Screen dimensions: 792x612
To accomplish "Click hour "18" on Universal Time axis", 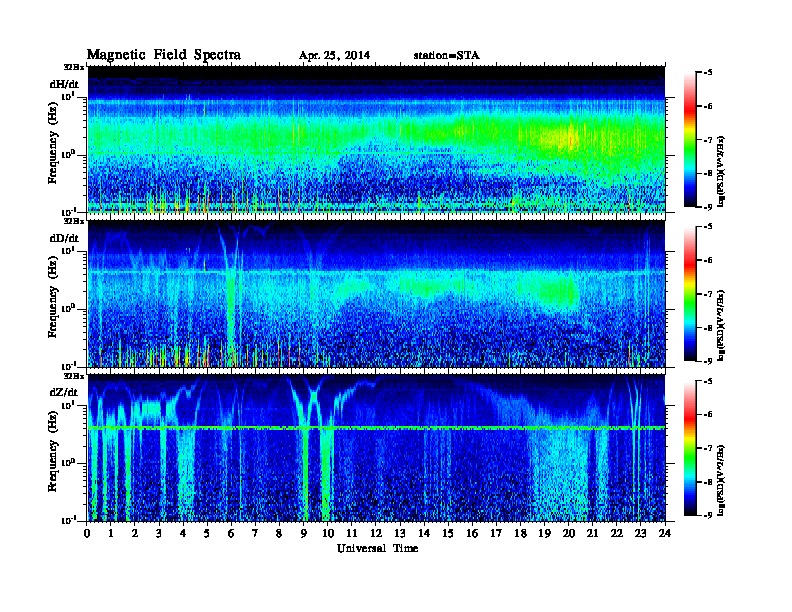I will (x=520, y=533).
